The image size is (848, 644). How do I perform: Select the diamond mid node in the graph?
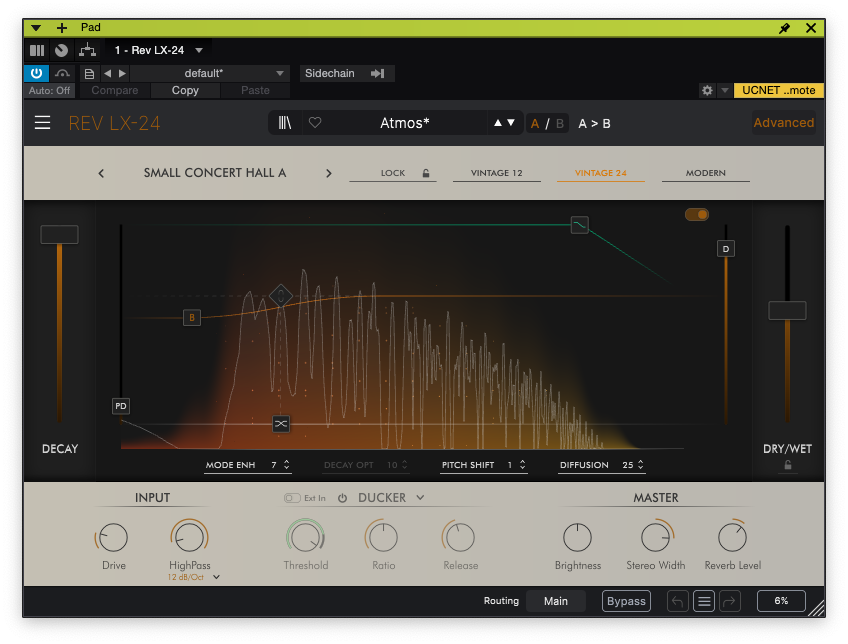(x=281, y=296)
